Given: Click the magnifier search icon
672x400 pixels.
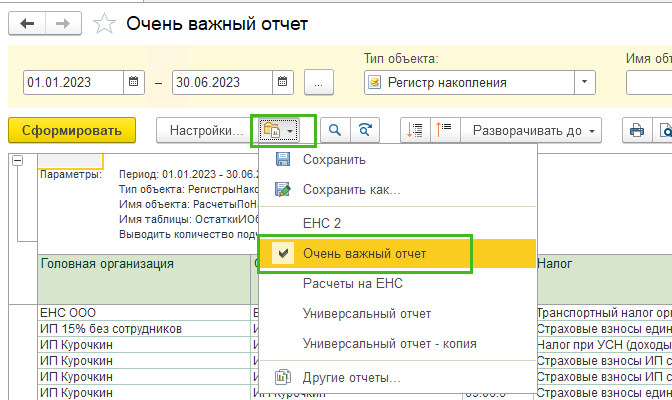Looking at the screenshot, I should (x=335, y=130).
